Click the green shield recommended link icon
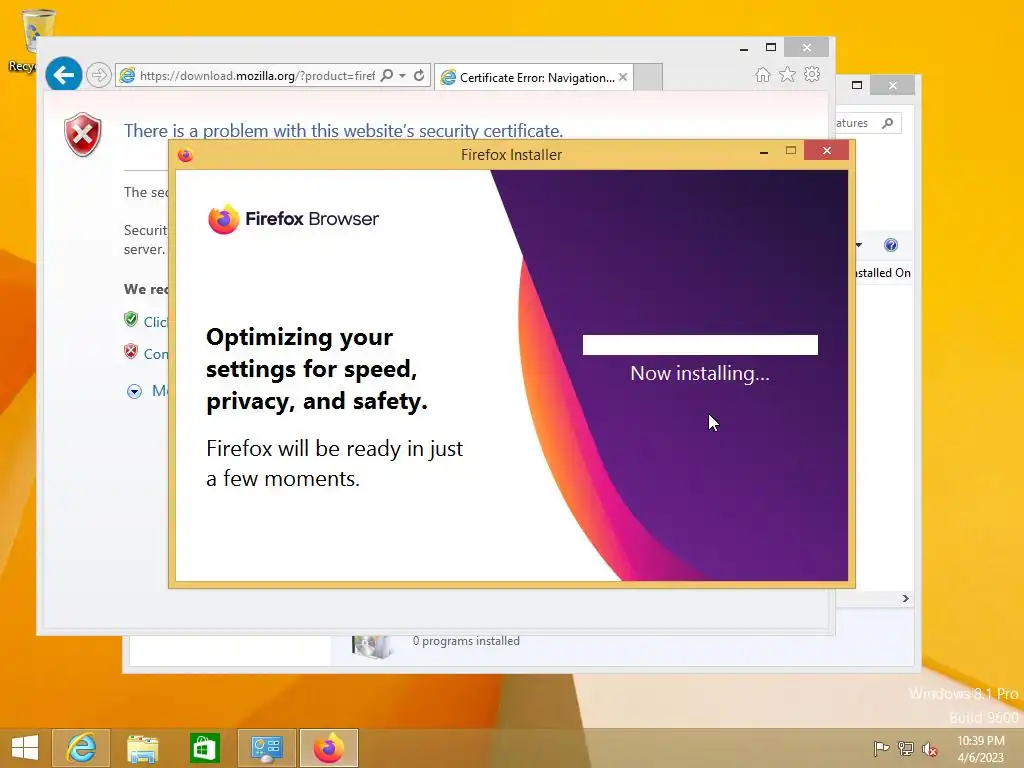The width and height of the screenshot is (1024, 768). tap(131, 319)
